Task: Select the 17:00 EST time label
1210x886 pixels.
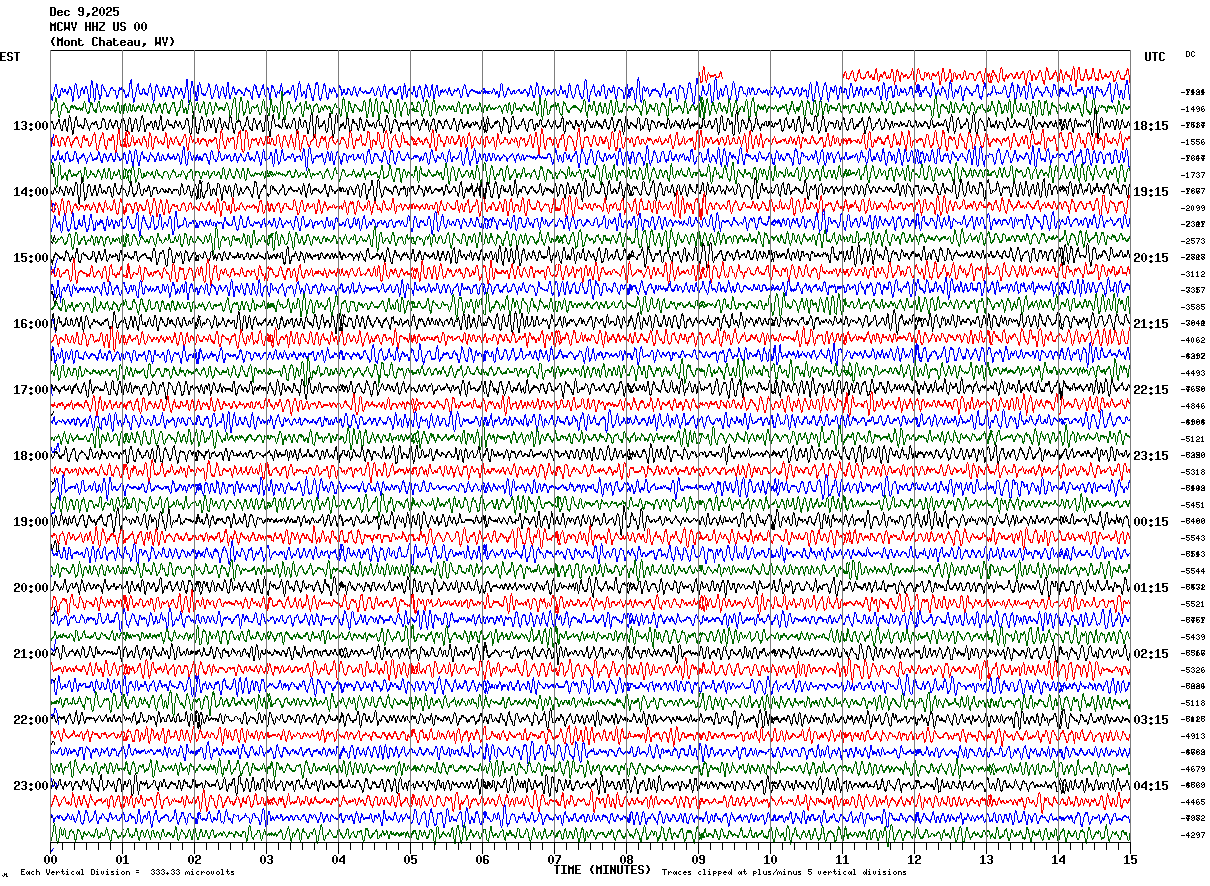Action: coord(31,390)
